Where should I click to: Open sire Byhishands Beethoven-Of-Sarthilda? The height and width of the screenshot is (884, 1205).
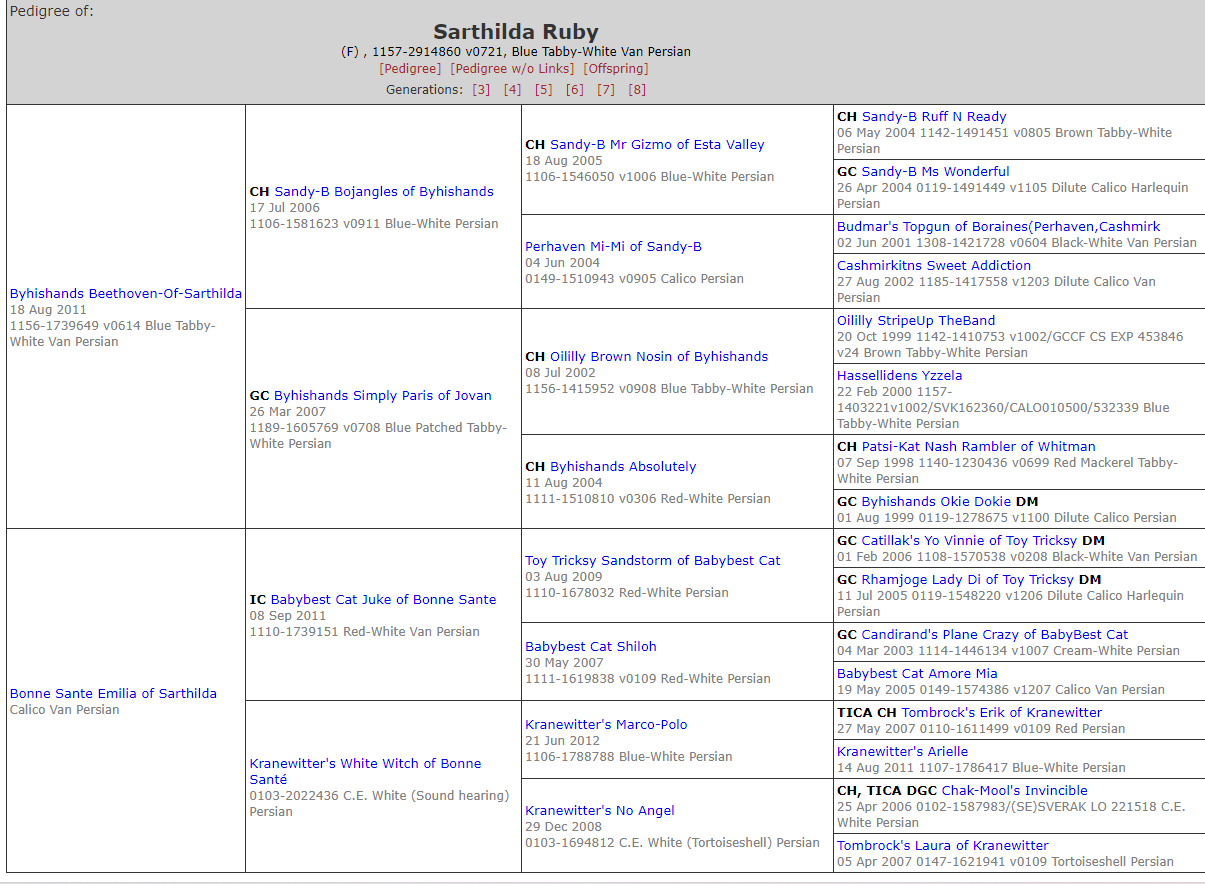[x=126, y=294]
